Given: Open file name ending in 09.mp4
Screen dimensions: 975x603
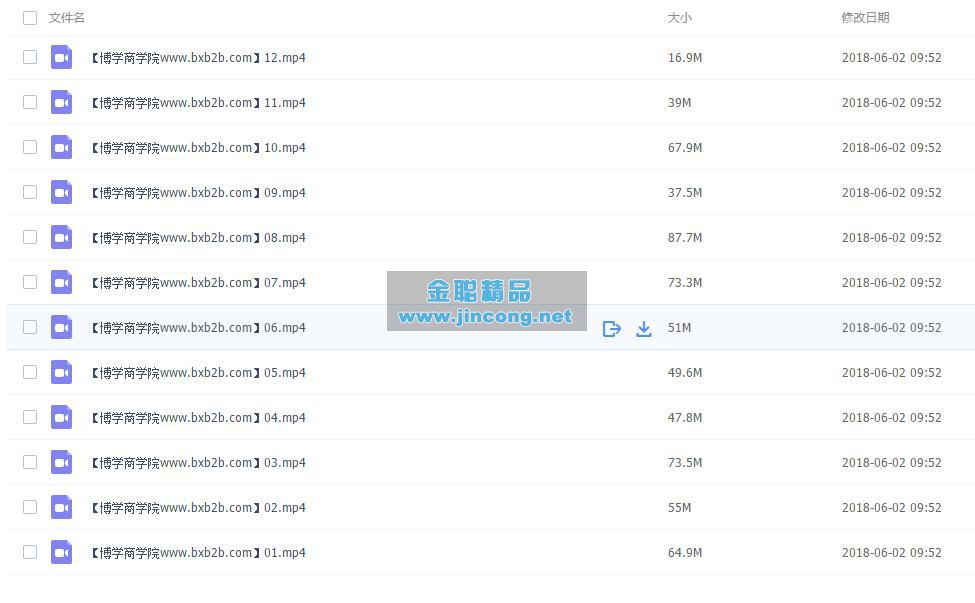Looking at the screenshot, I should (x=198, y=193).
